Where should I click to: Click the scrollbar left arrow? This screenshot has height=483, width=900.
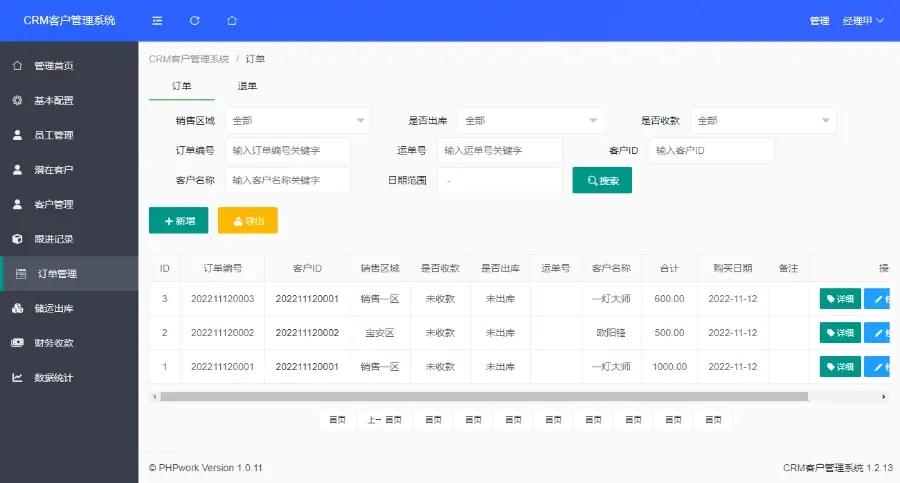pos(154,396)
